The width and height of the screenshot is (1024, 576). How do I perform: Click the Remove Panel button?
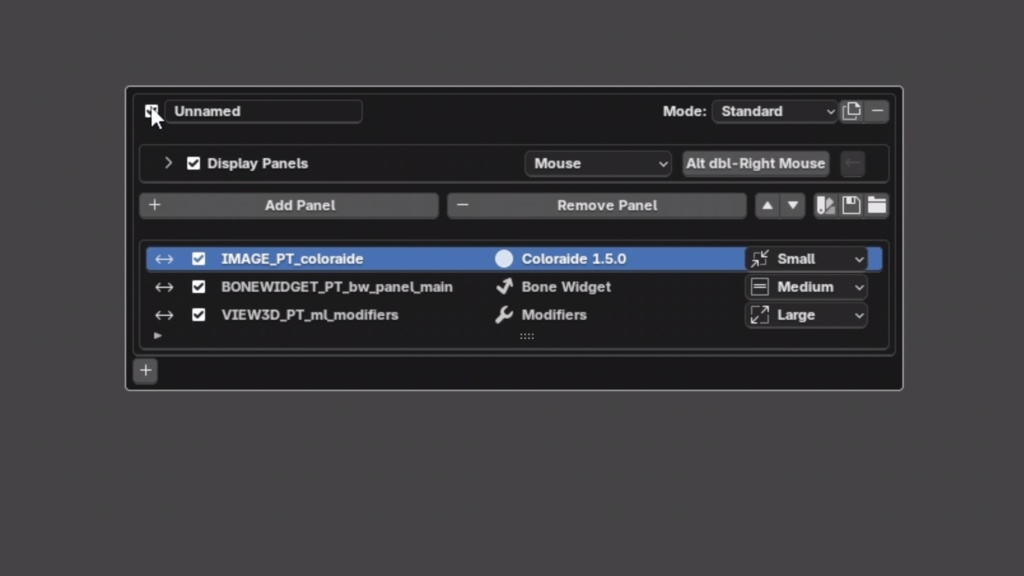(x=596, y=205)
